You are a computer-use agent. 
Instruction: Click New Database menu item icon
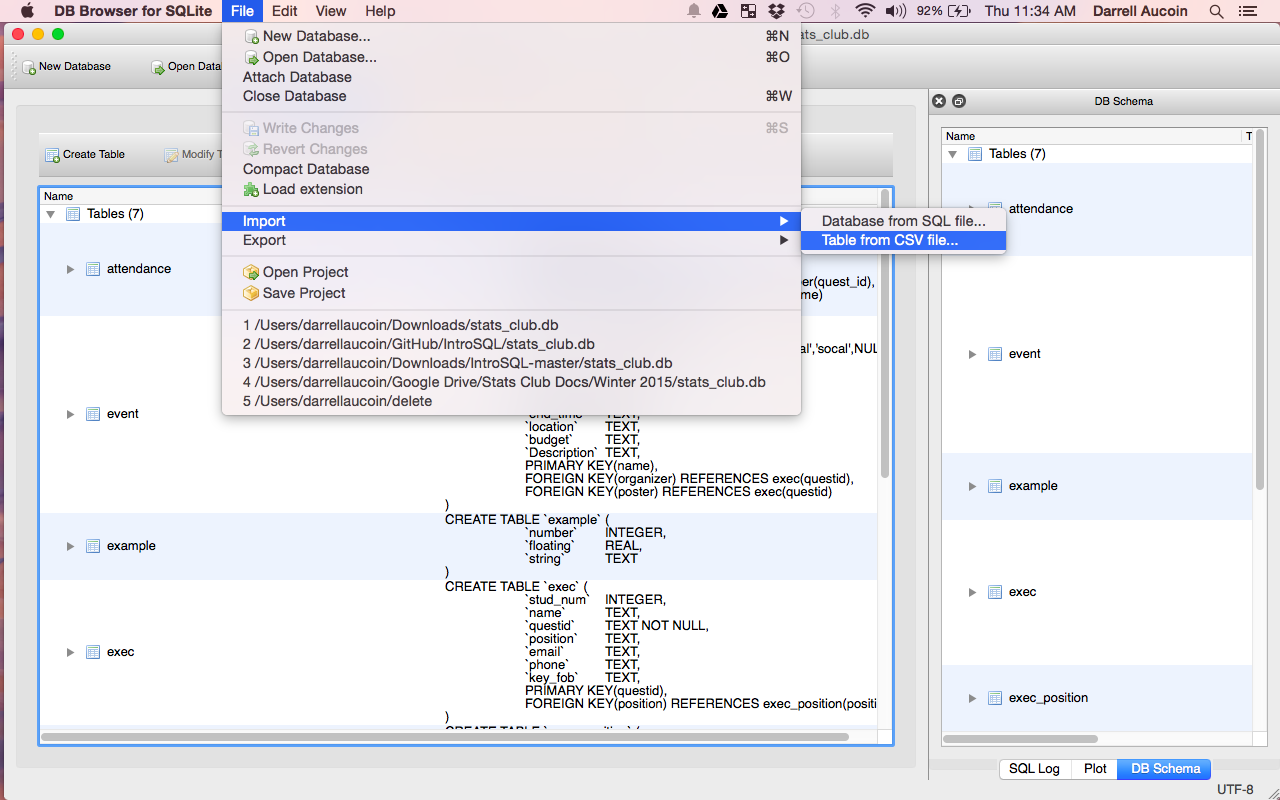point(252,37)
